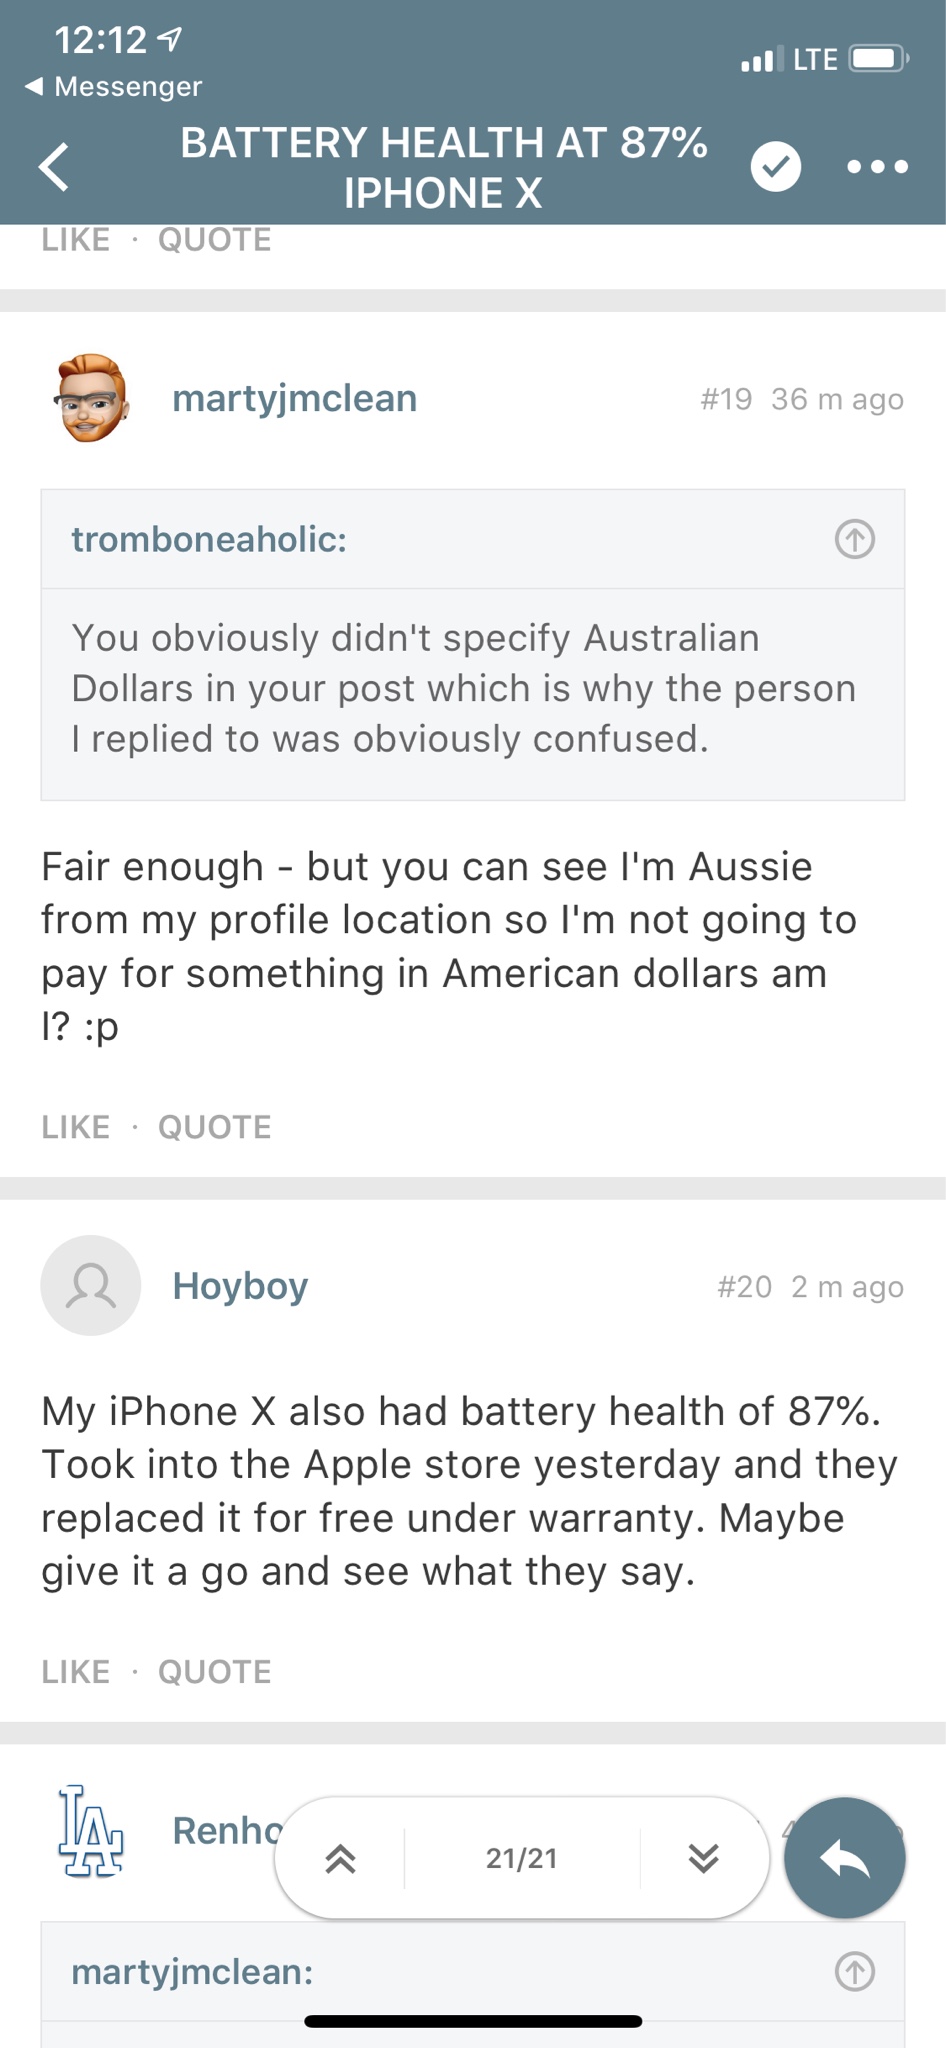Screen dimensions: 946x2048
Task: Jump to first post with double up chevron
Action: coord(341,1858)
